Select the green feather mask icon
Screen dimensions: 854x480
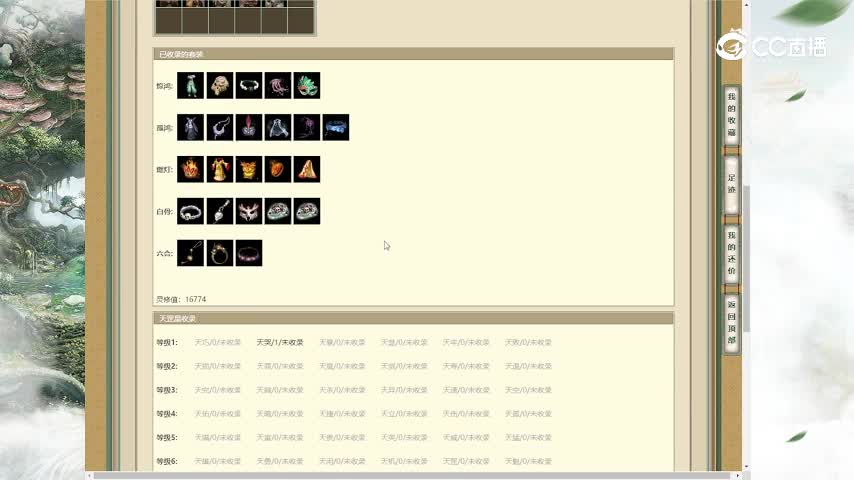pos(307,86)
